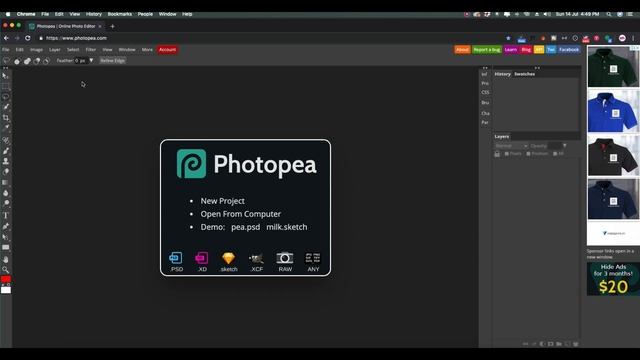Collapse the History panel column using its arrows
The height and width of the screenshot is (360, 640).
click(537, 68)
